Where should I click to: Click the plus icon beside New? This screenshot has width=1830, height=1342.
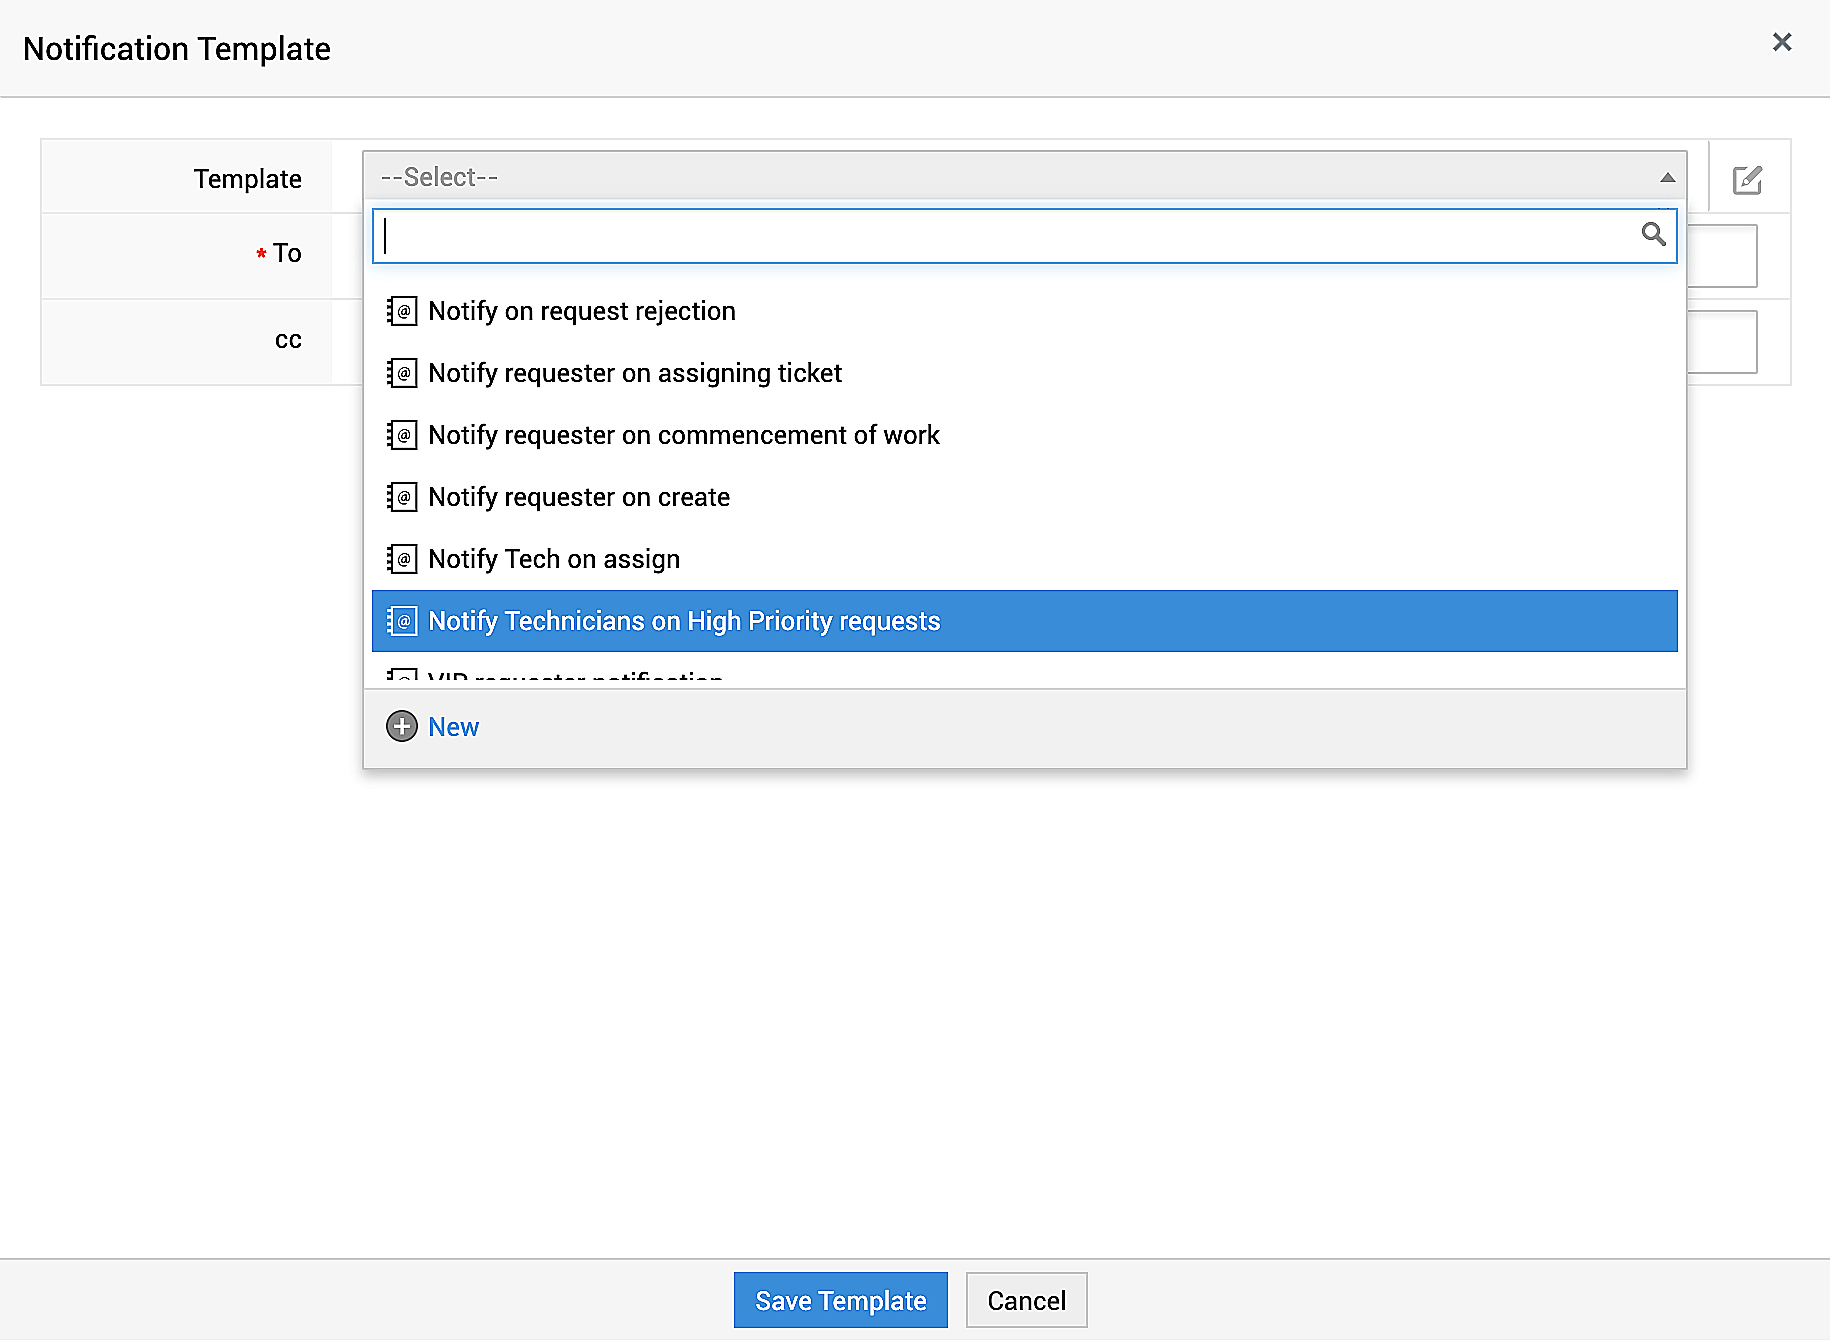tap(402, 726)
